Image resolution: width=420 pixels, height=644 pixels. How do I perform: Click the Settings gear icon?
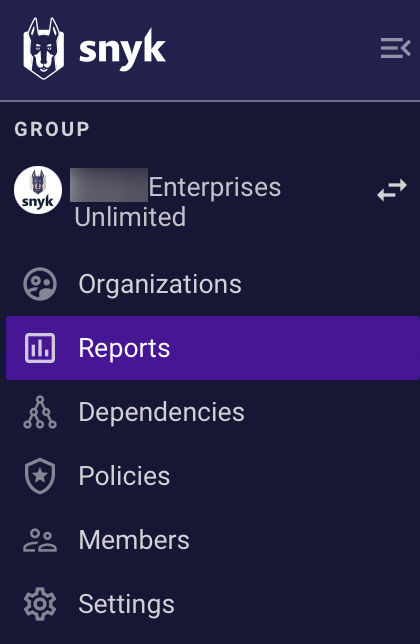click(x=40, y=604)
